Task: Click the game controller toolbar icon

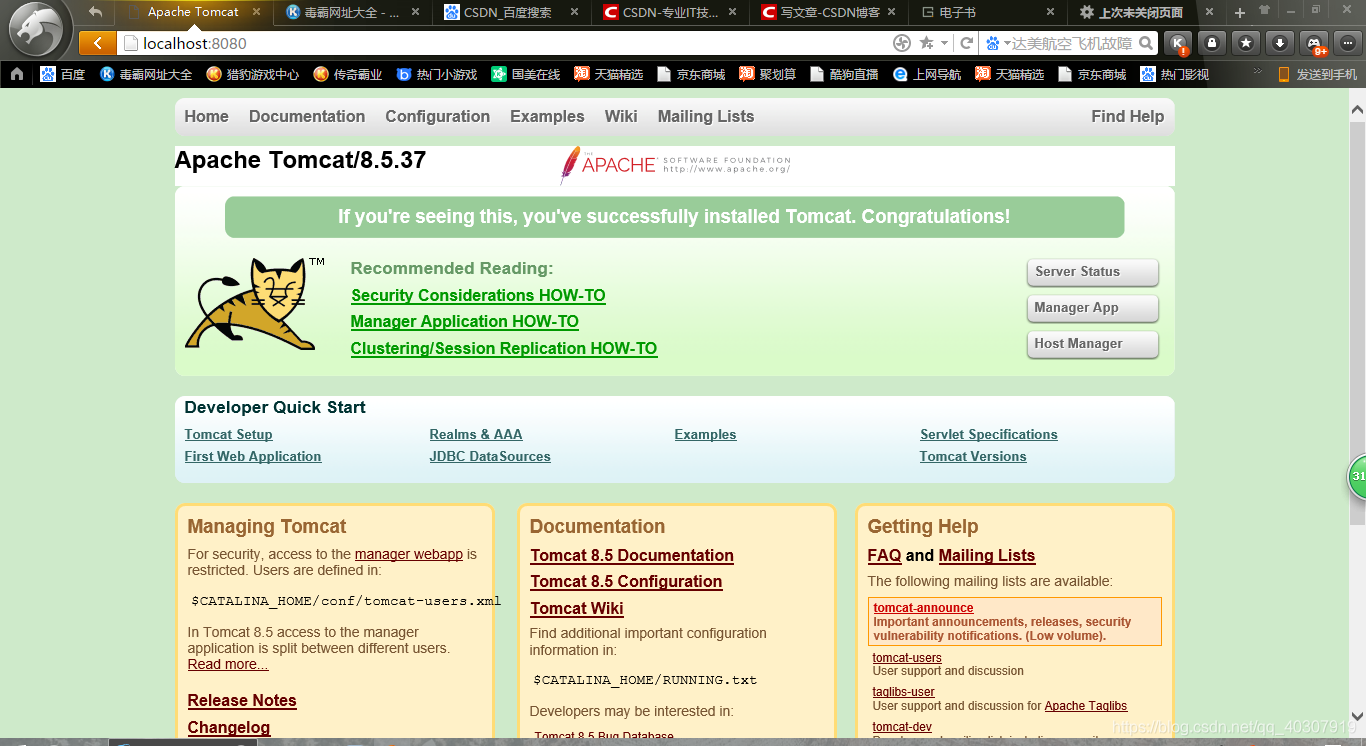Action: [1314, 43]
